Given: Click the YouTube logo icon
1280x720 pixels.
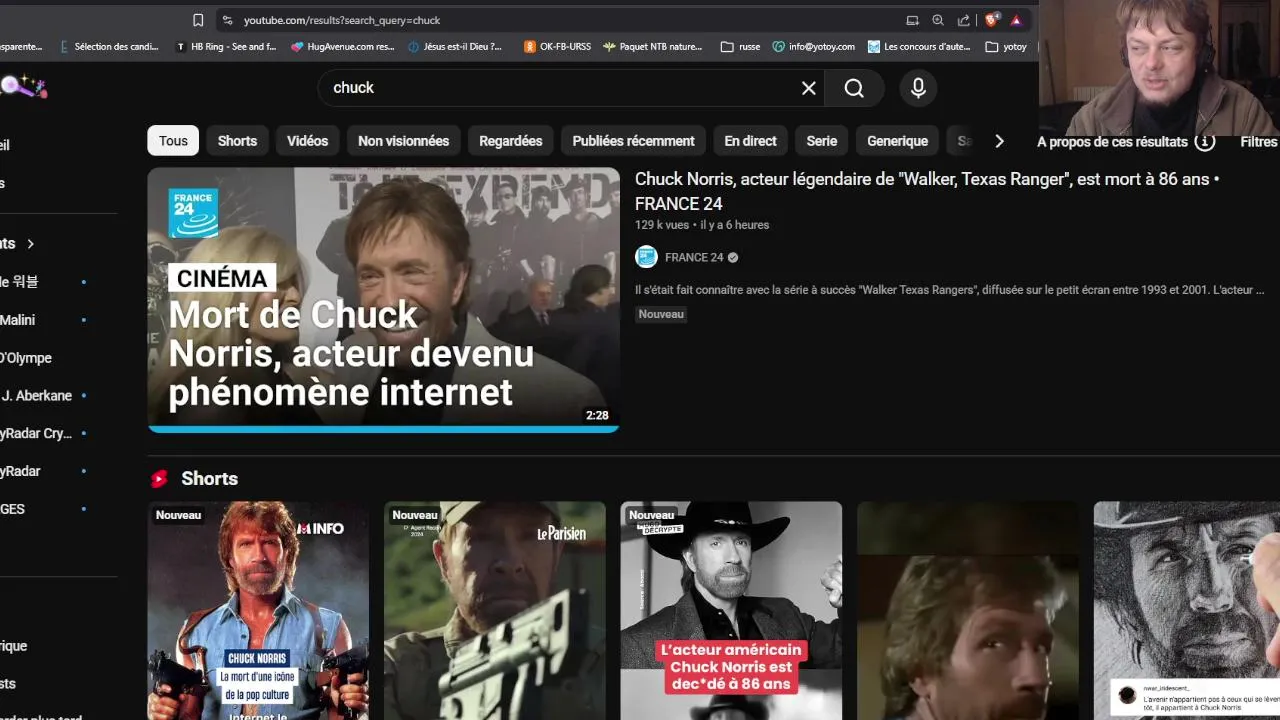Looking at the screenshot, I should pyautogui.click(x=22, y=87).
